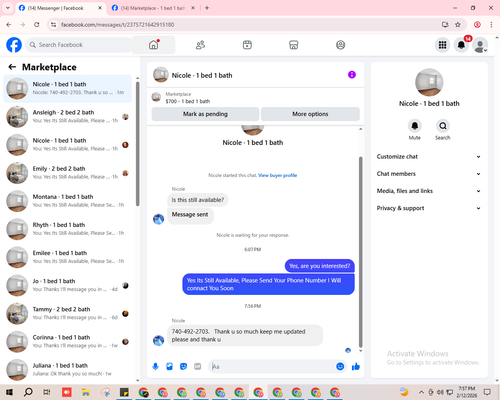Attach a file with the photo icon
Screen dimensions: 500x400
169,367
